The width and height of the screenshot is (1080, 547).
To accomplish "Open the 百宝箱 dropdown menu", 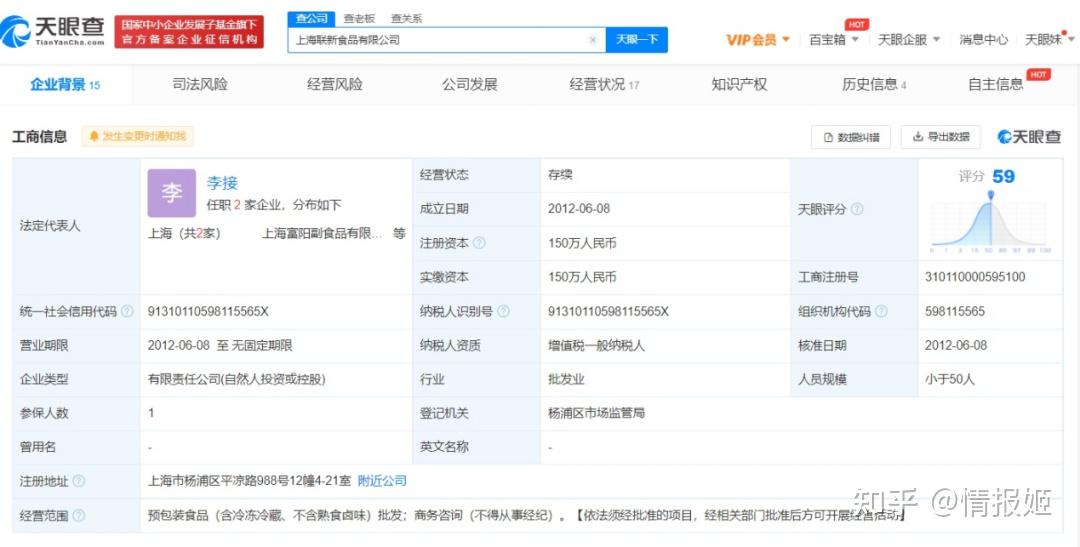I will (x=833, y=40).
